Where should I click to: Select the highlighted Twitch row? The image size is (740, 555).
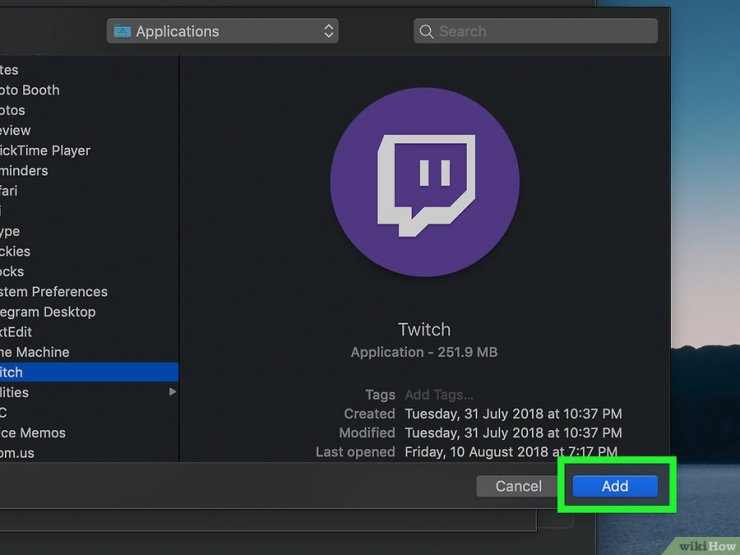tap(89, 372)
